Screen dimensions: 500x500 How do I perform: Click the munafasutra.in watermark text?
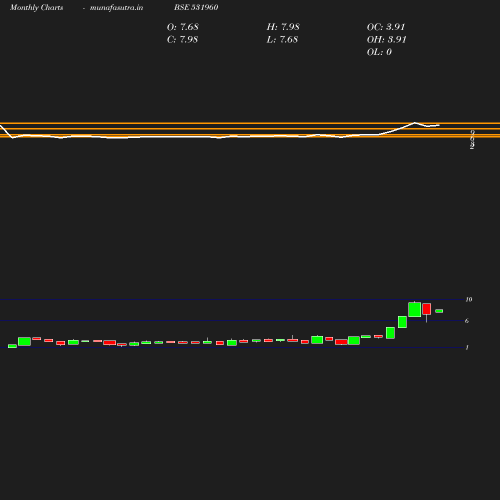116,8
